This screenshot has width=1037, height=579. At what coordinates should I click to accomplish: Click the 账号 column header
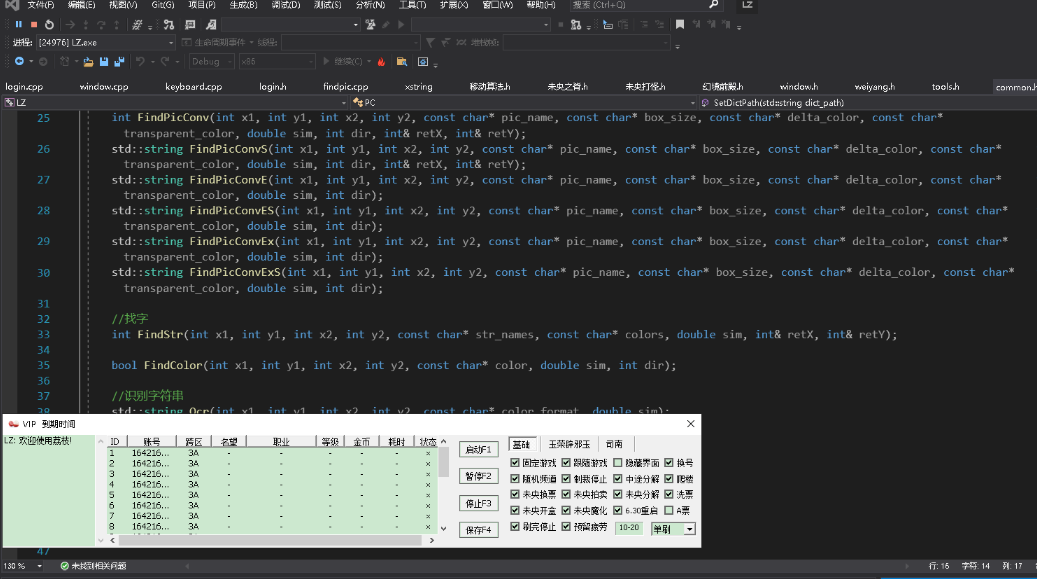tap(151, 441)
